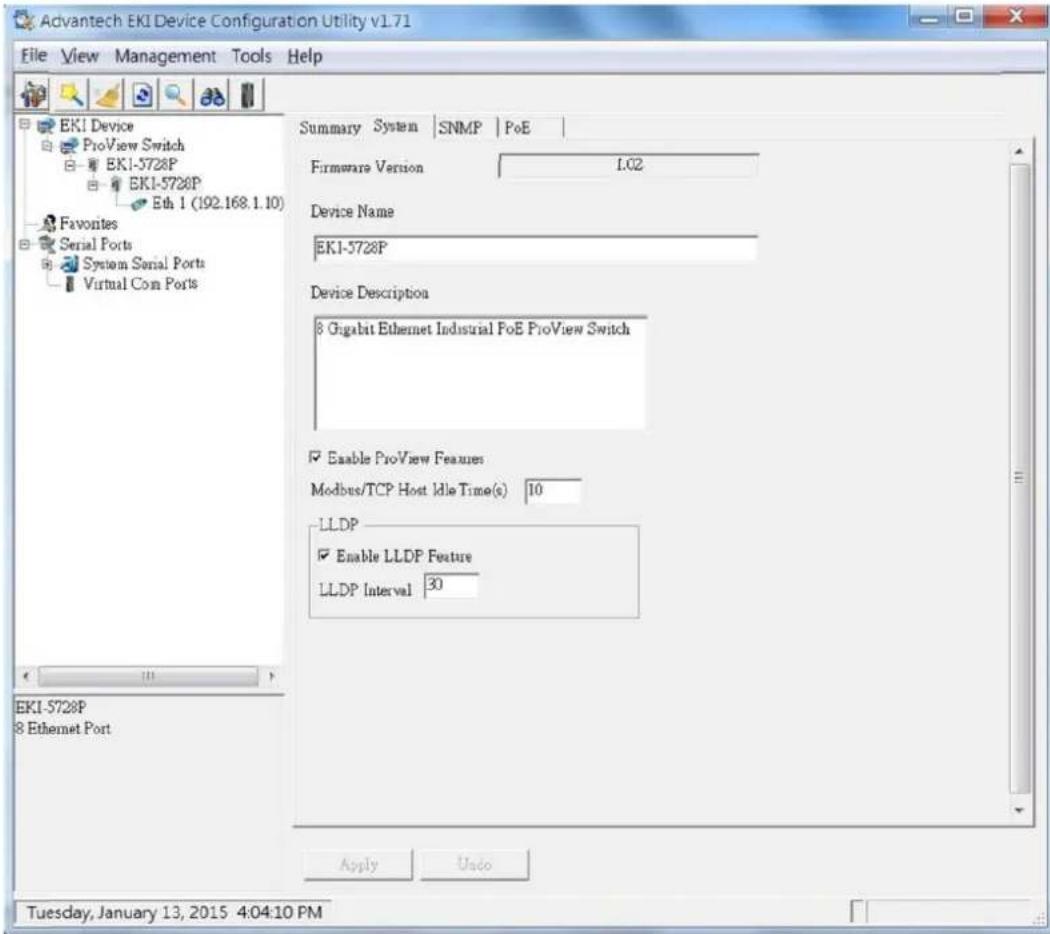Collapse the first EKI-5728P tree node

tap(70, 165)
